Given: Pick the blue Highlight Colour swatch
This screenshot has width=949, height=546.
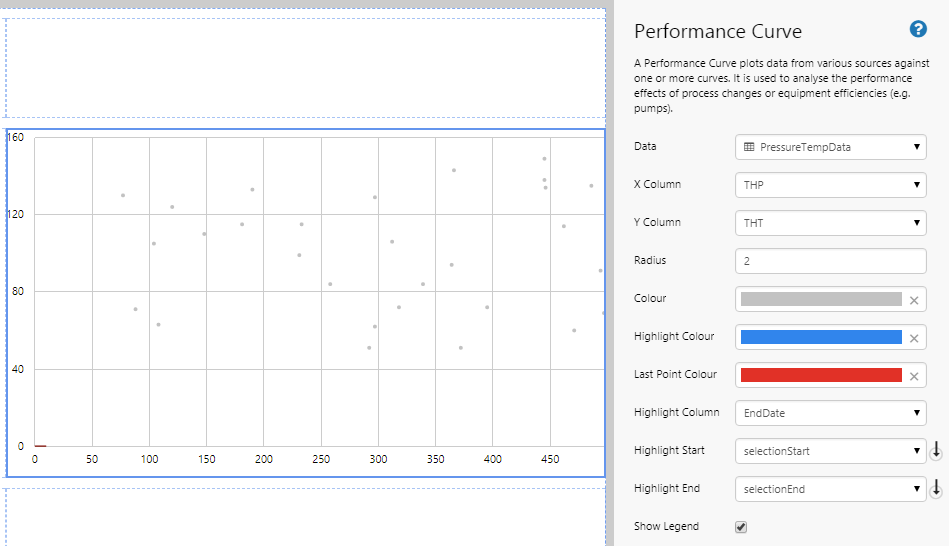Looking at the screenshot, I should 821,337.
